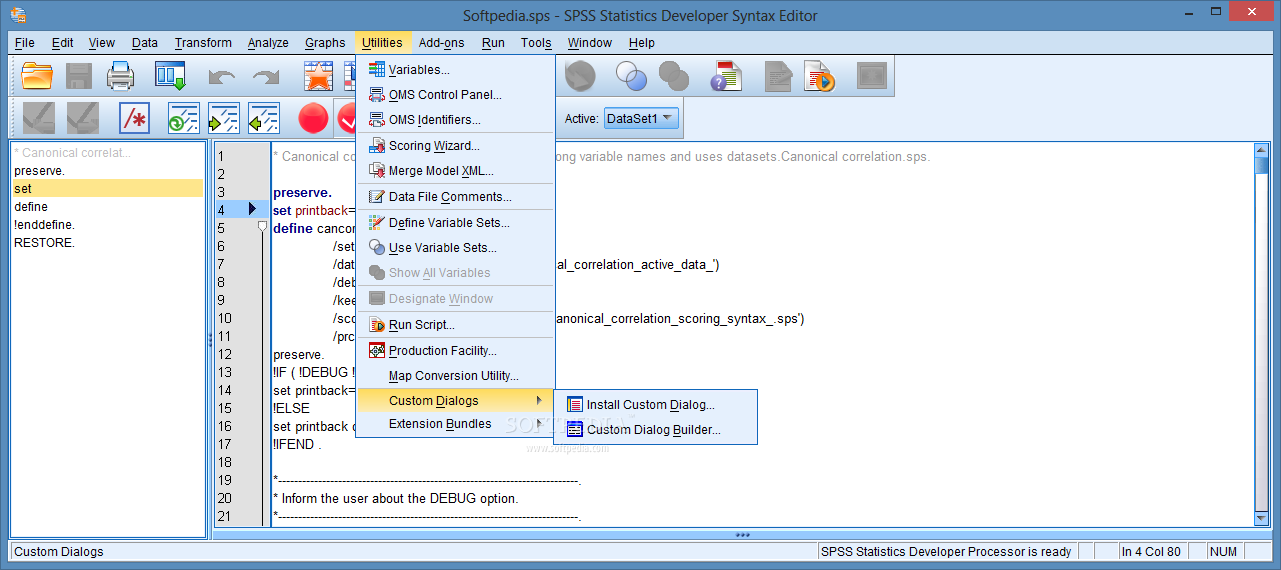
Task: Click line number 12 in the gutter
Action: (x=225, y=354)
